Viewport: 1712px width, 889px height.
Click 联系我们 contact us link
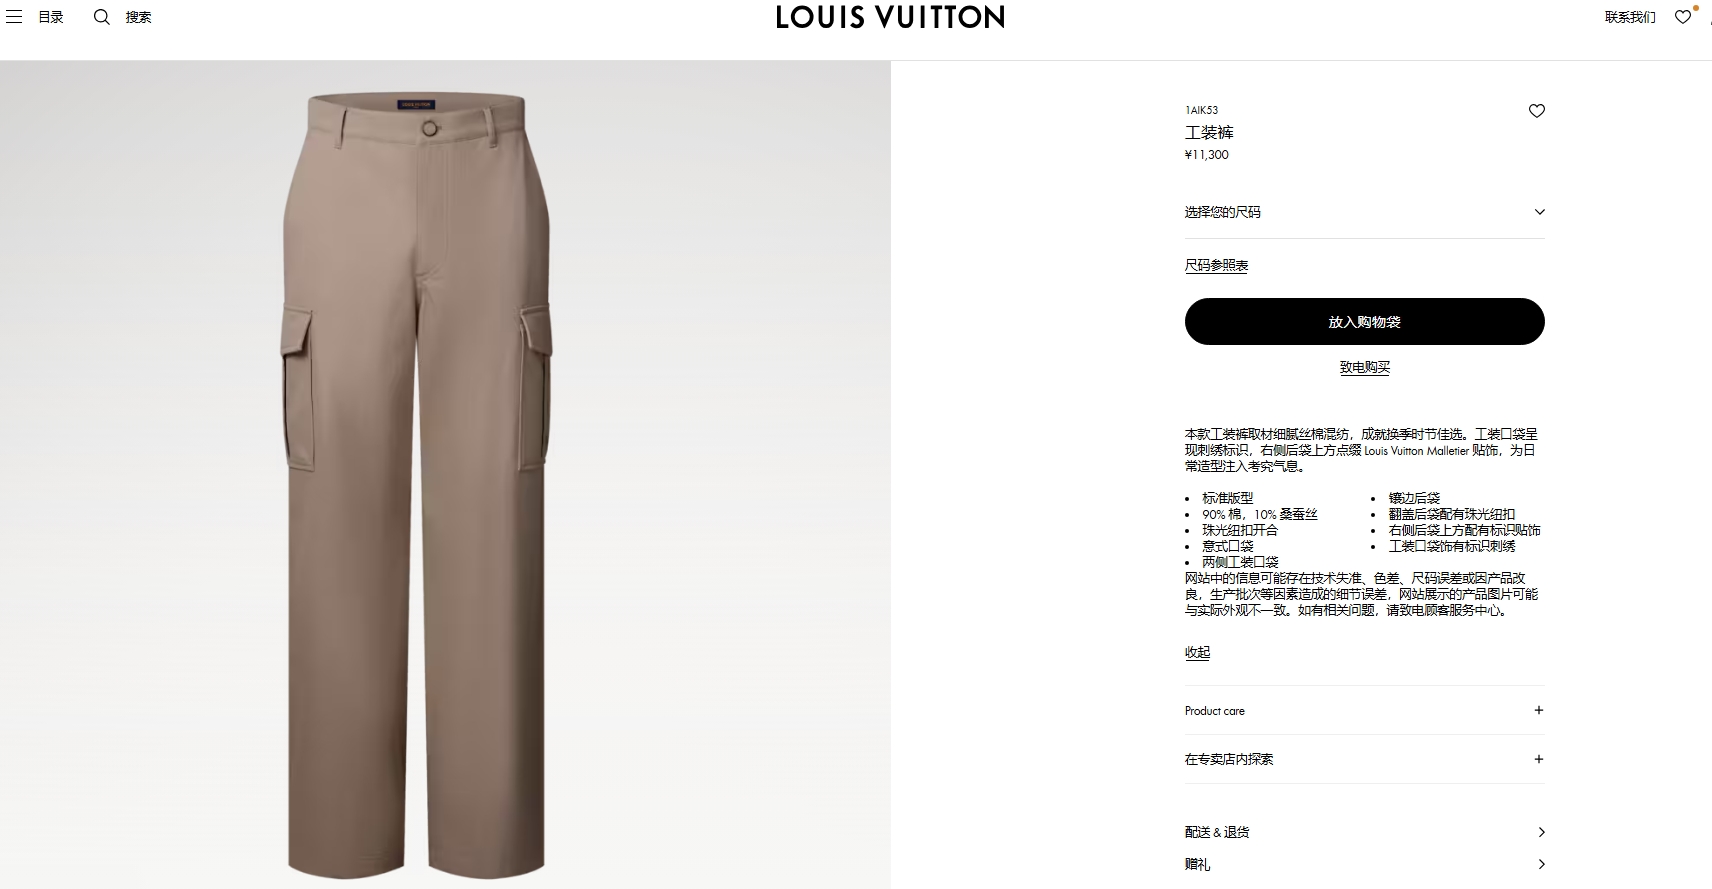tap(1630, 17)
